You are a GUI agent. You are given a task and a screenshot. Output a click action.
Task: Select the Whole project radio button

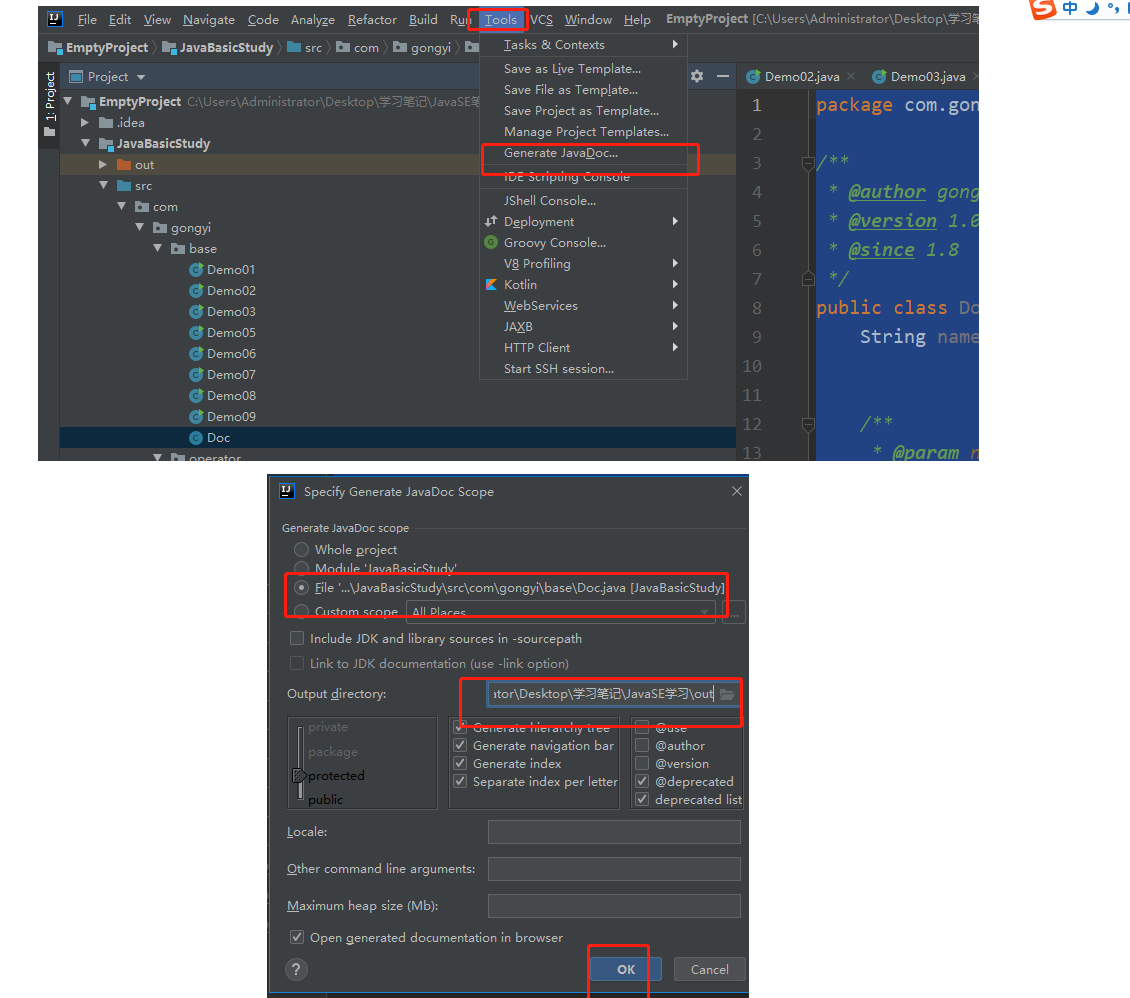pos(301,549)
